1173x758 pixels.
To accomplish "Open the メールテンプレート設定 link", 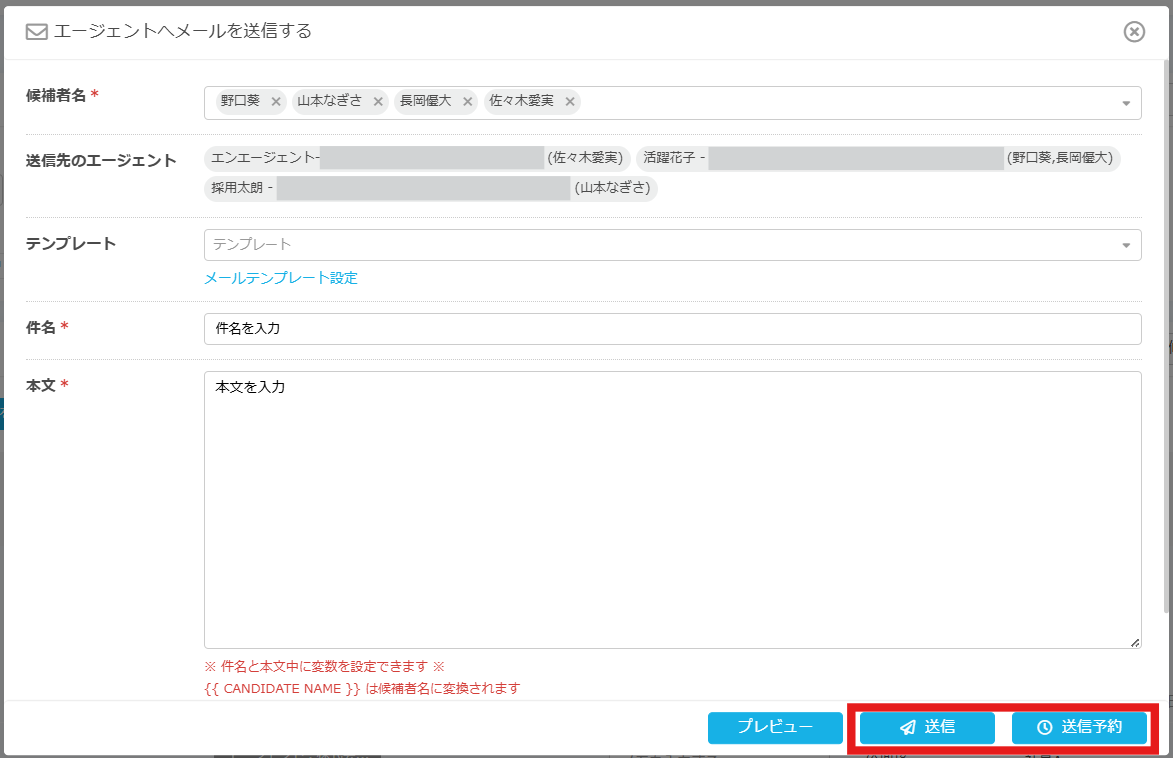I will (281, 278).
